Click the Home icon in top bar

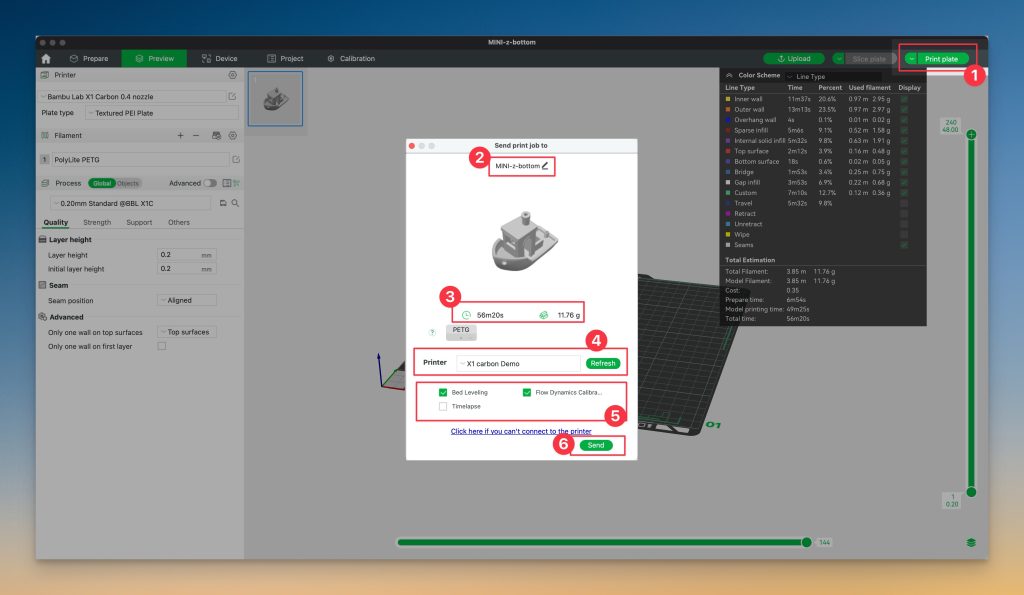coord(46,59)
